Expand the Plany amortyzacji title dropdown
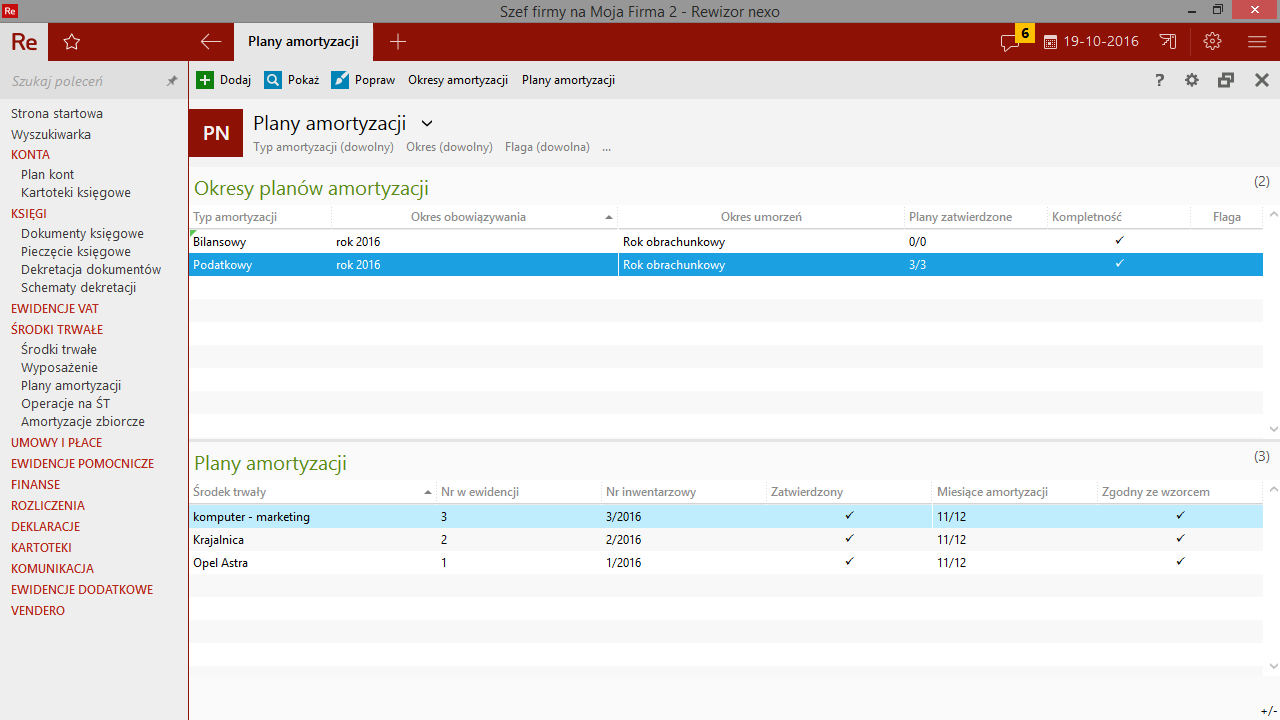 (427, 124)
